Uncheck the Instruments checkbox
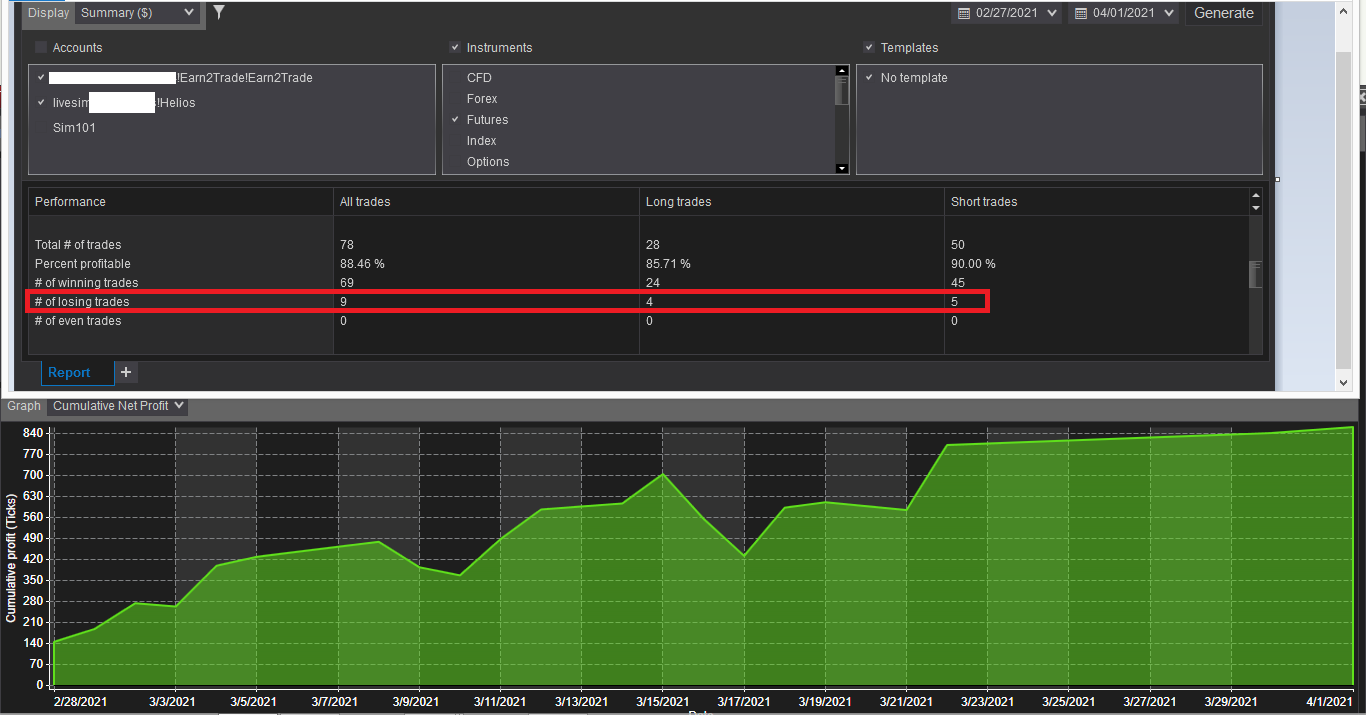 point(455,47)
